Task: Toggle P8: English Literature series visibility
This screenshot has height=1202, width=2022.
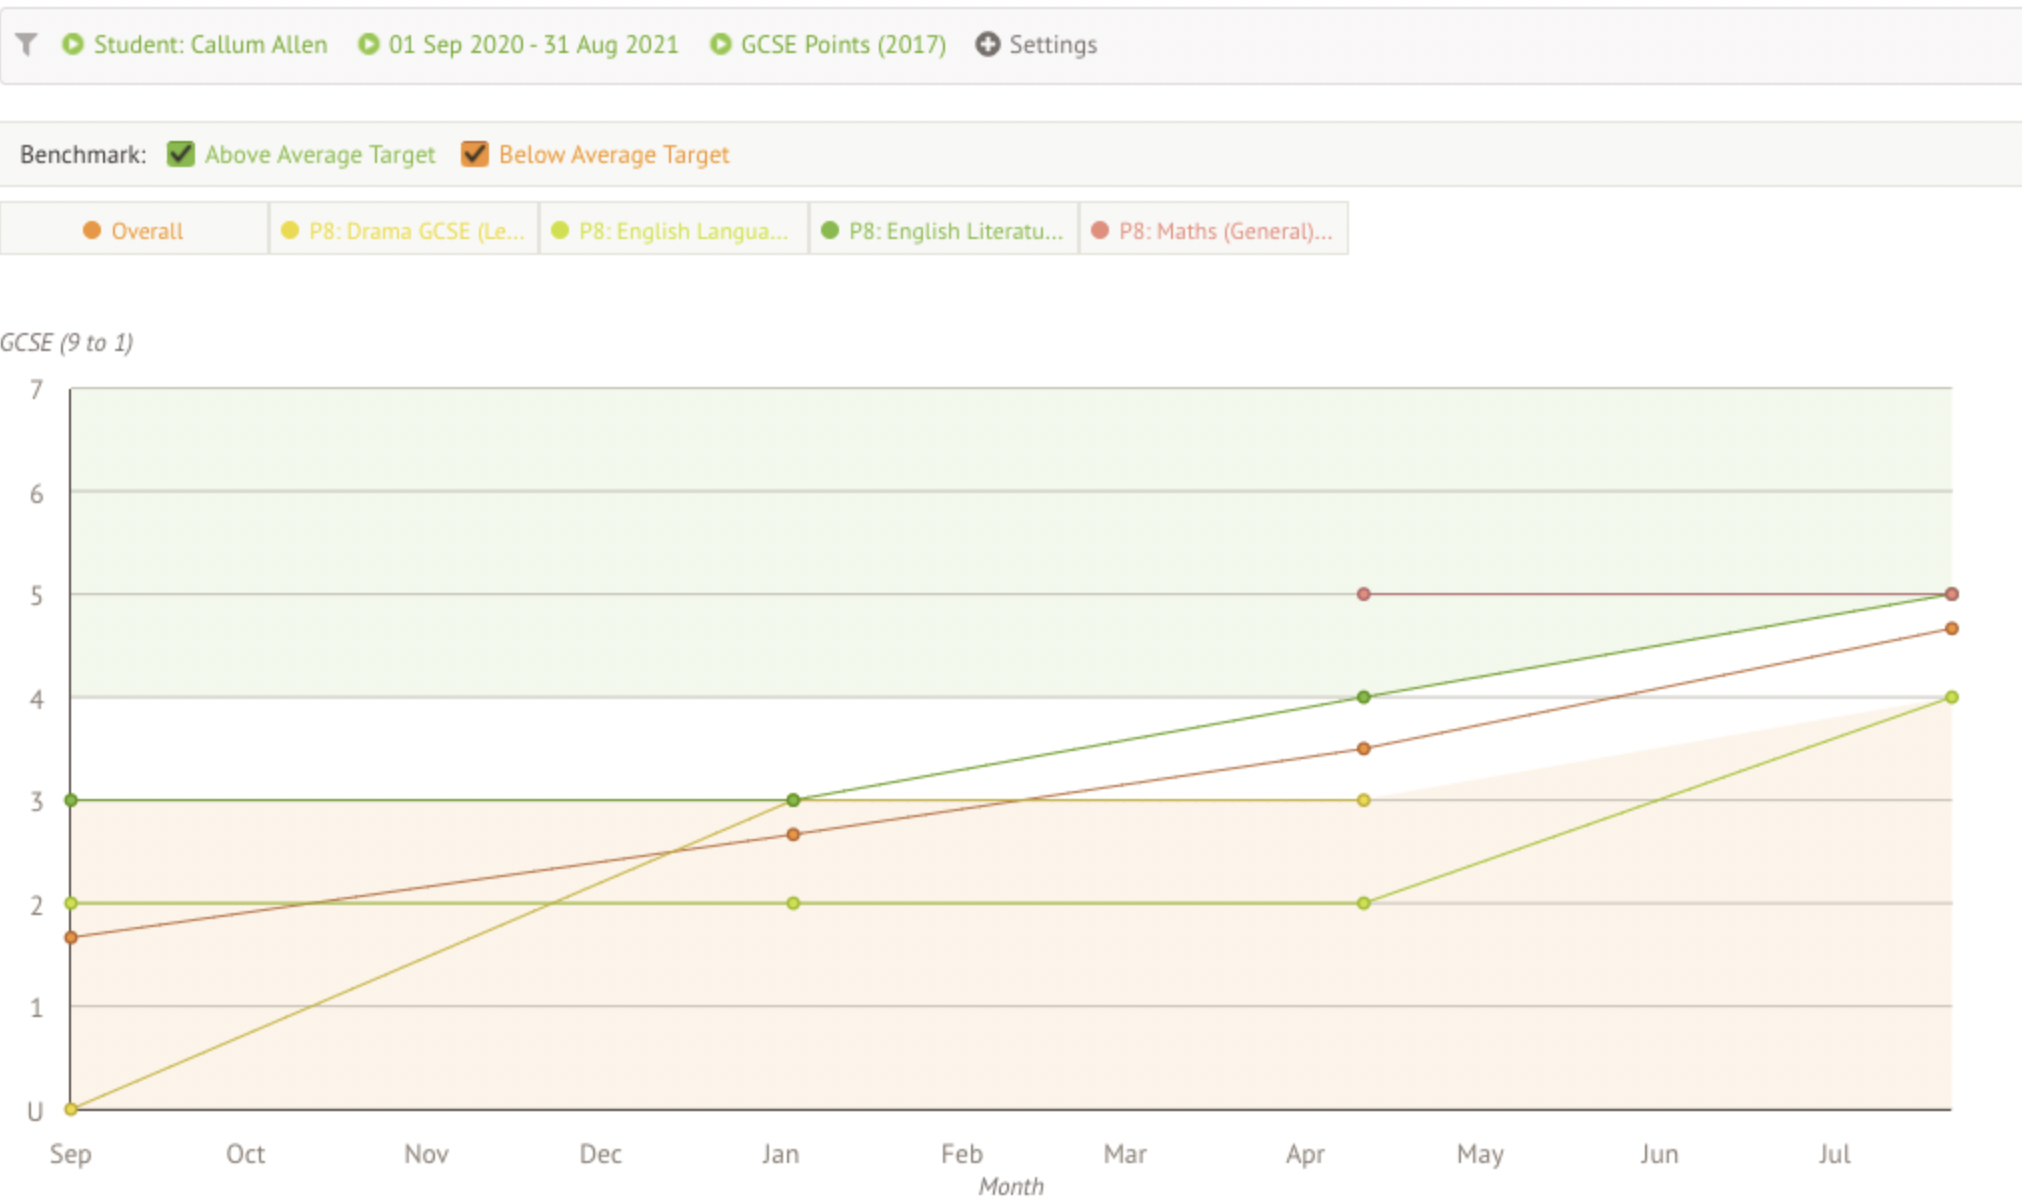Action: click(x=954, y=231)
